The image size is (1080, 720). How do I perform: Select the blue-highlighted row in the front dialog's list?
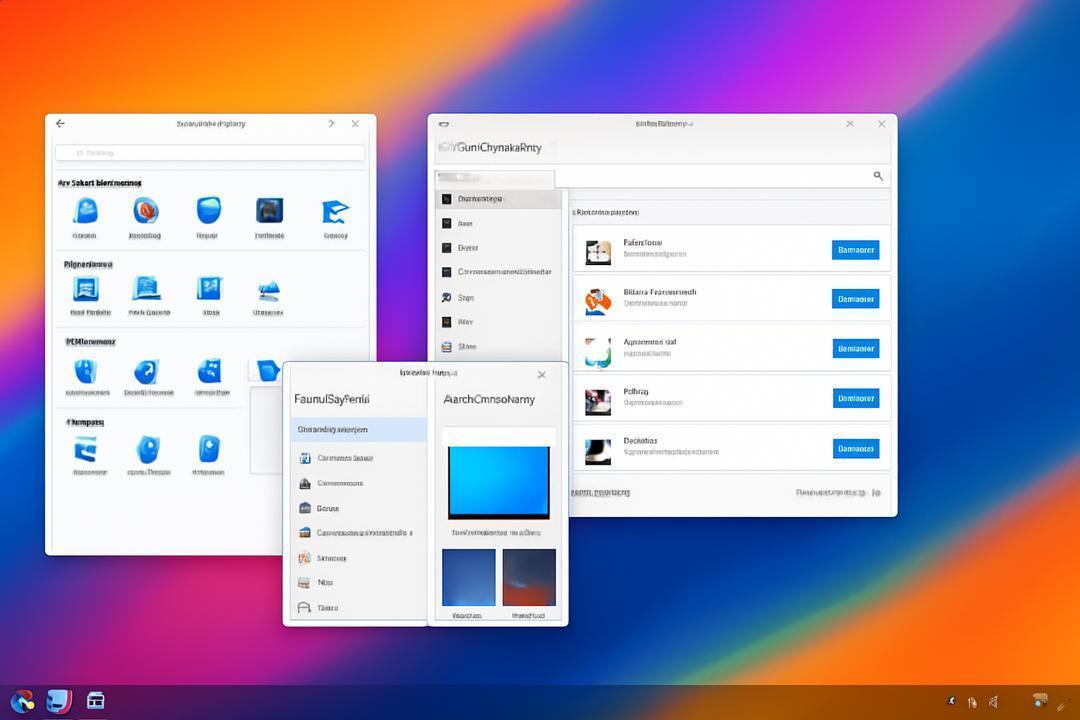pyautogui.click(x=359, y=429)
